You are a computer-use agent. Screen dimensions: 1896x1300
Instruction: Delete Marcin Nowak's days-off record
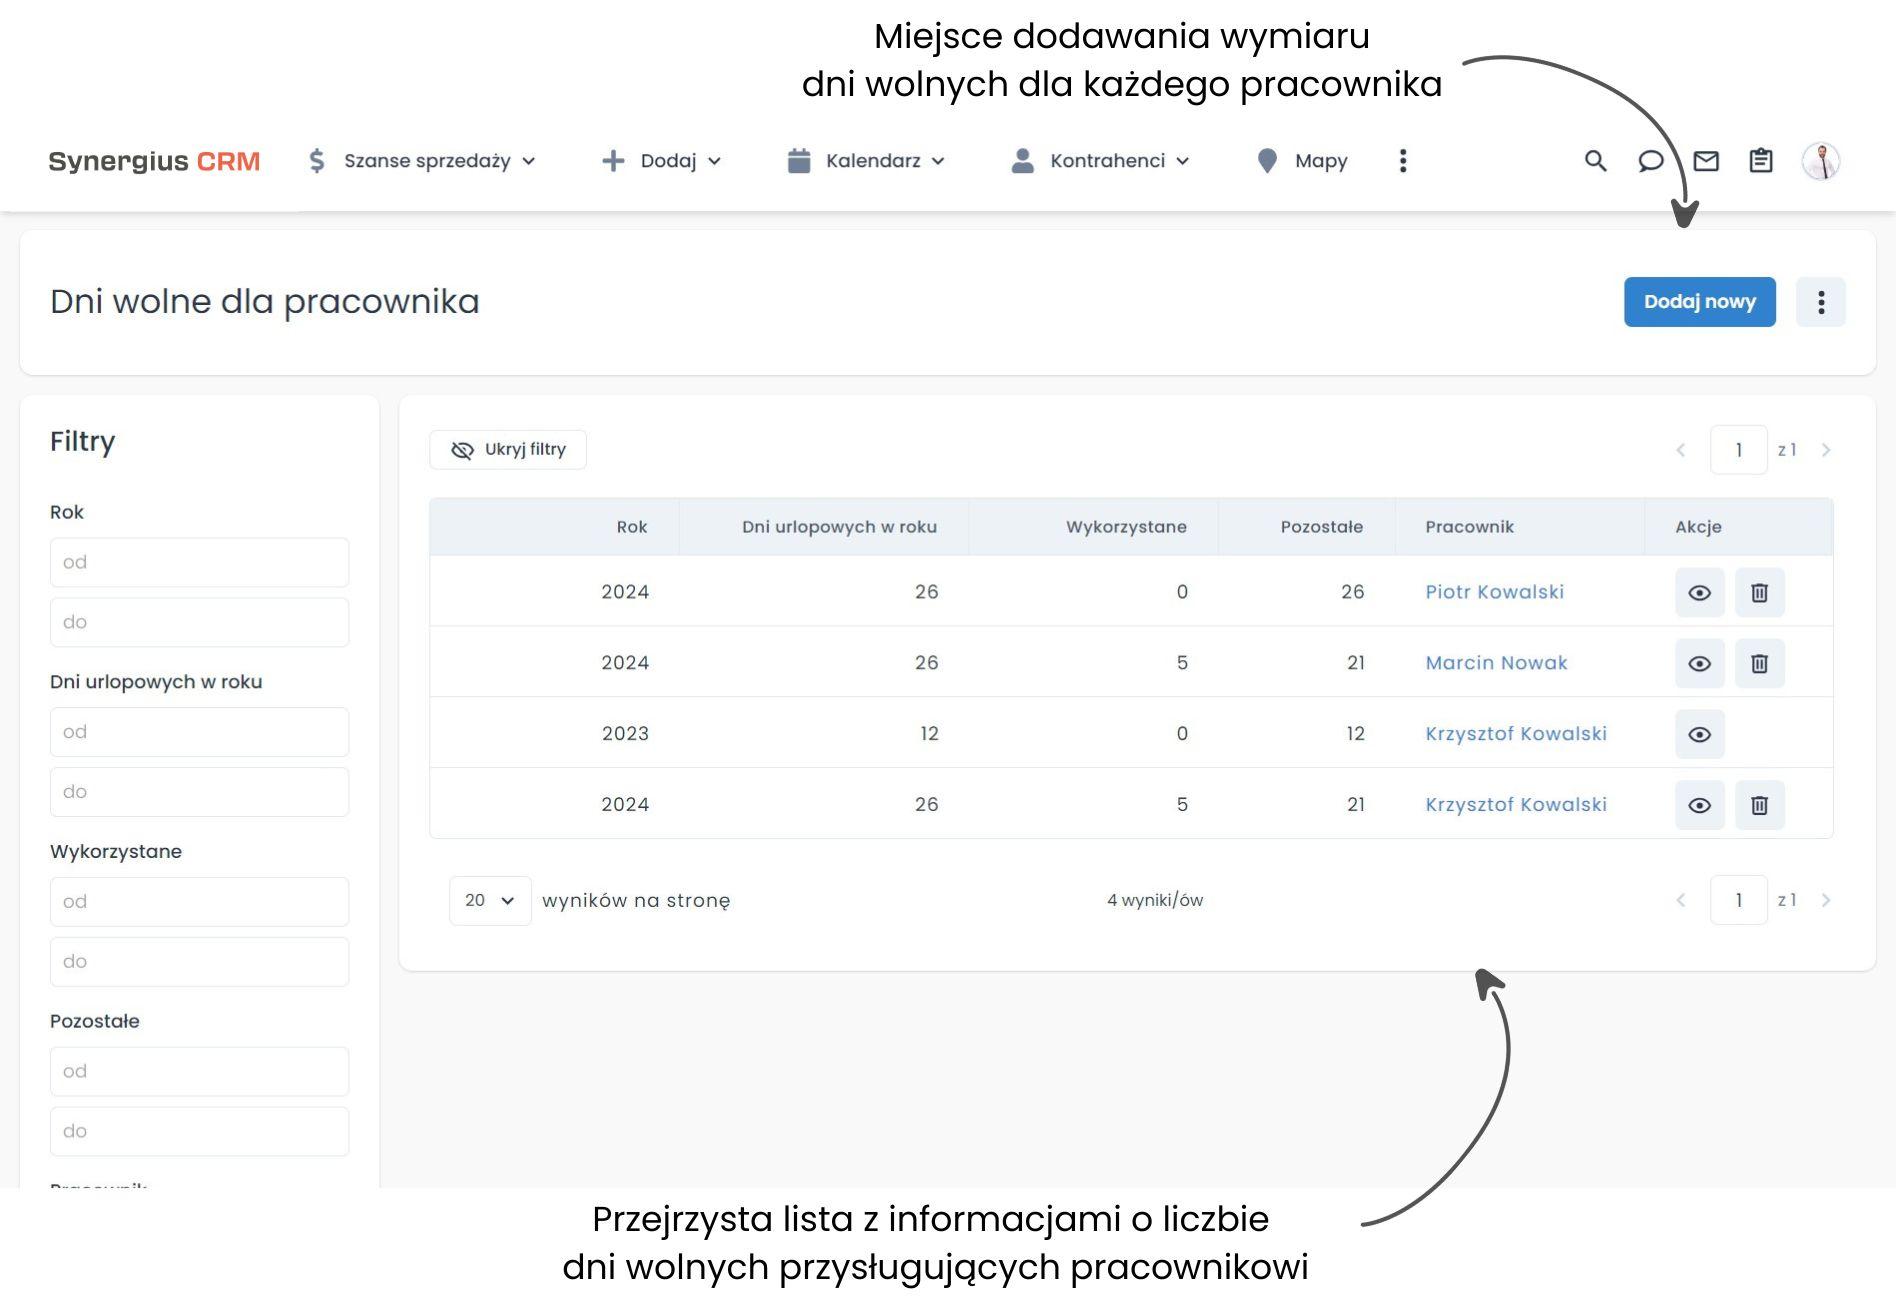(1759, 664)
